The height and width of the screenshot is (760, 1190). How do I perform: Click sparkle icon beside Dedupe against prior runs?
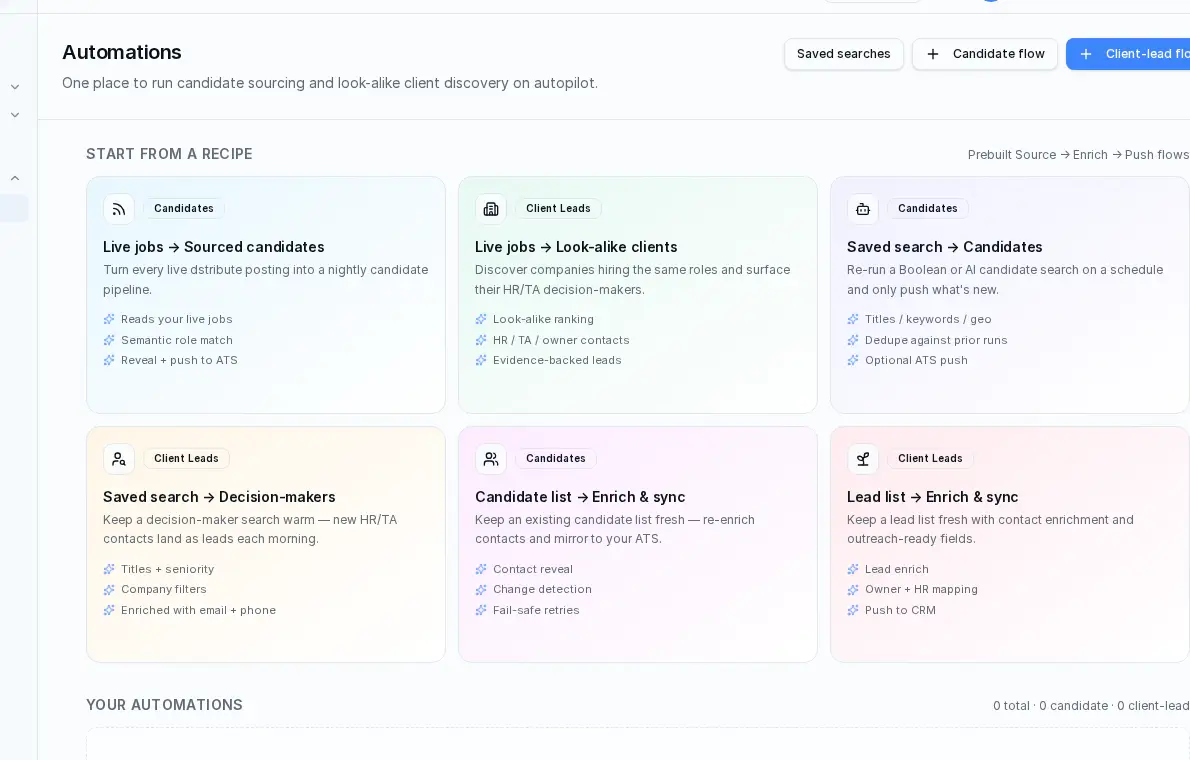click(x=852, y=340)
